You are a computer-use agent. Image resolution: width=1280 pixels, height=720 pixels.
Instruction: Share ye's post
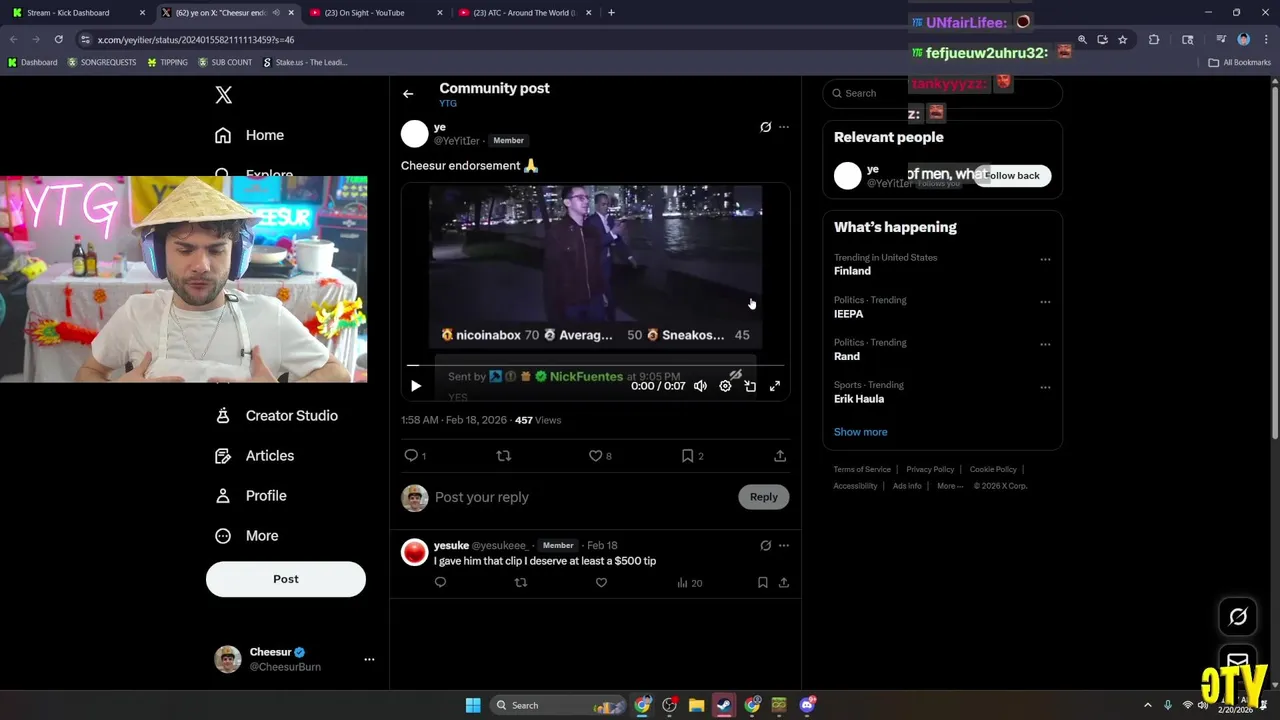[x=780, y=456]
